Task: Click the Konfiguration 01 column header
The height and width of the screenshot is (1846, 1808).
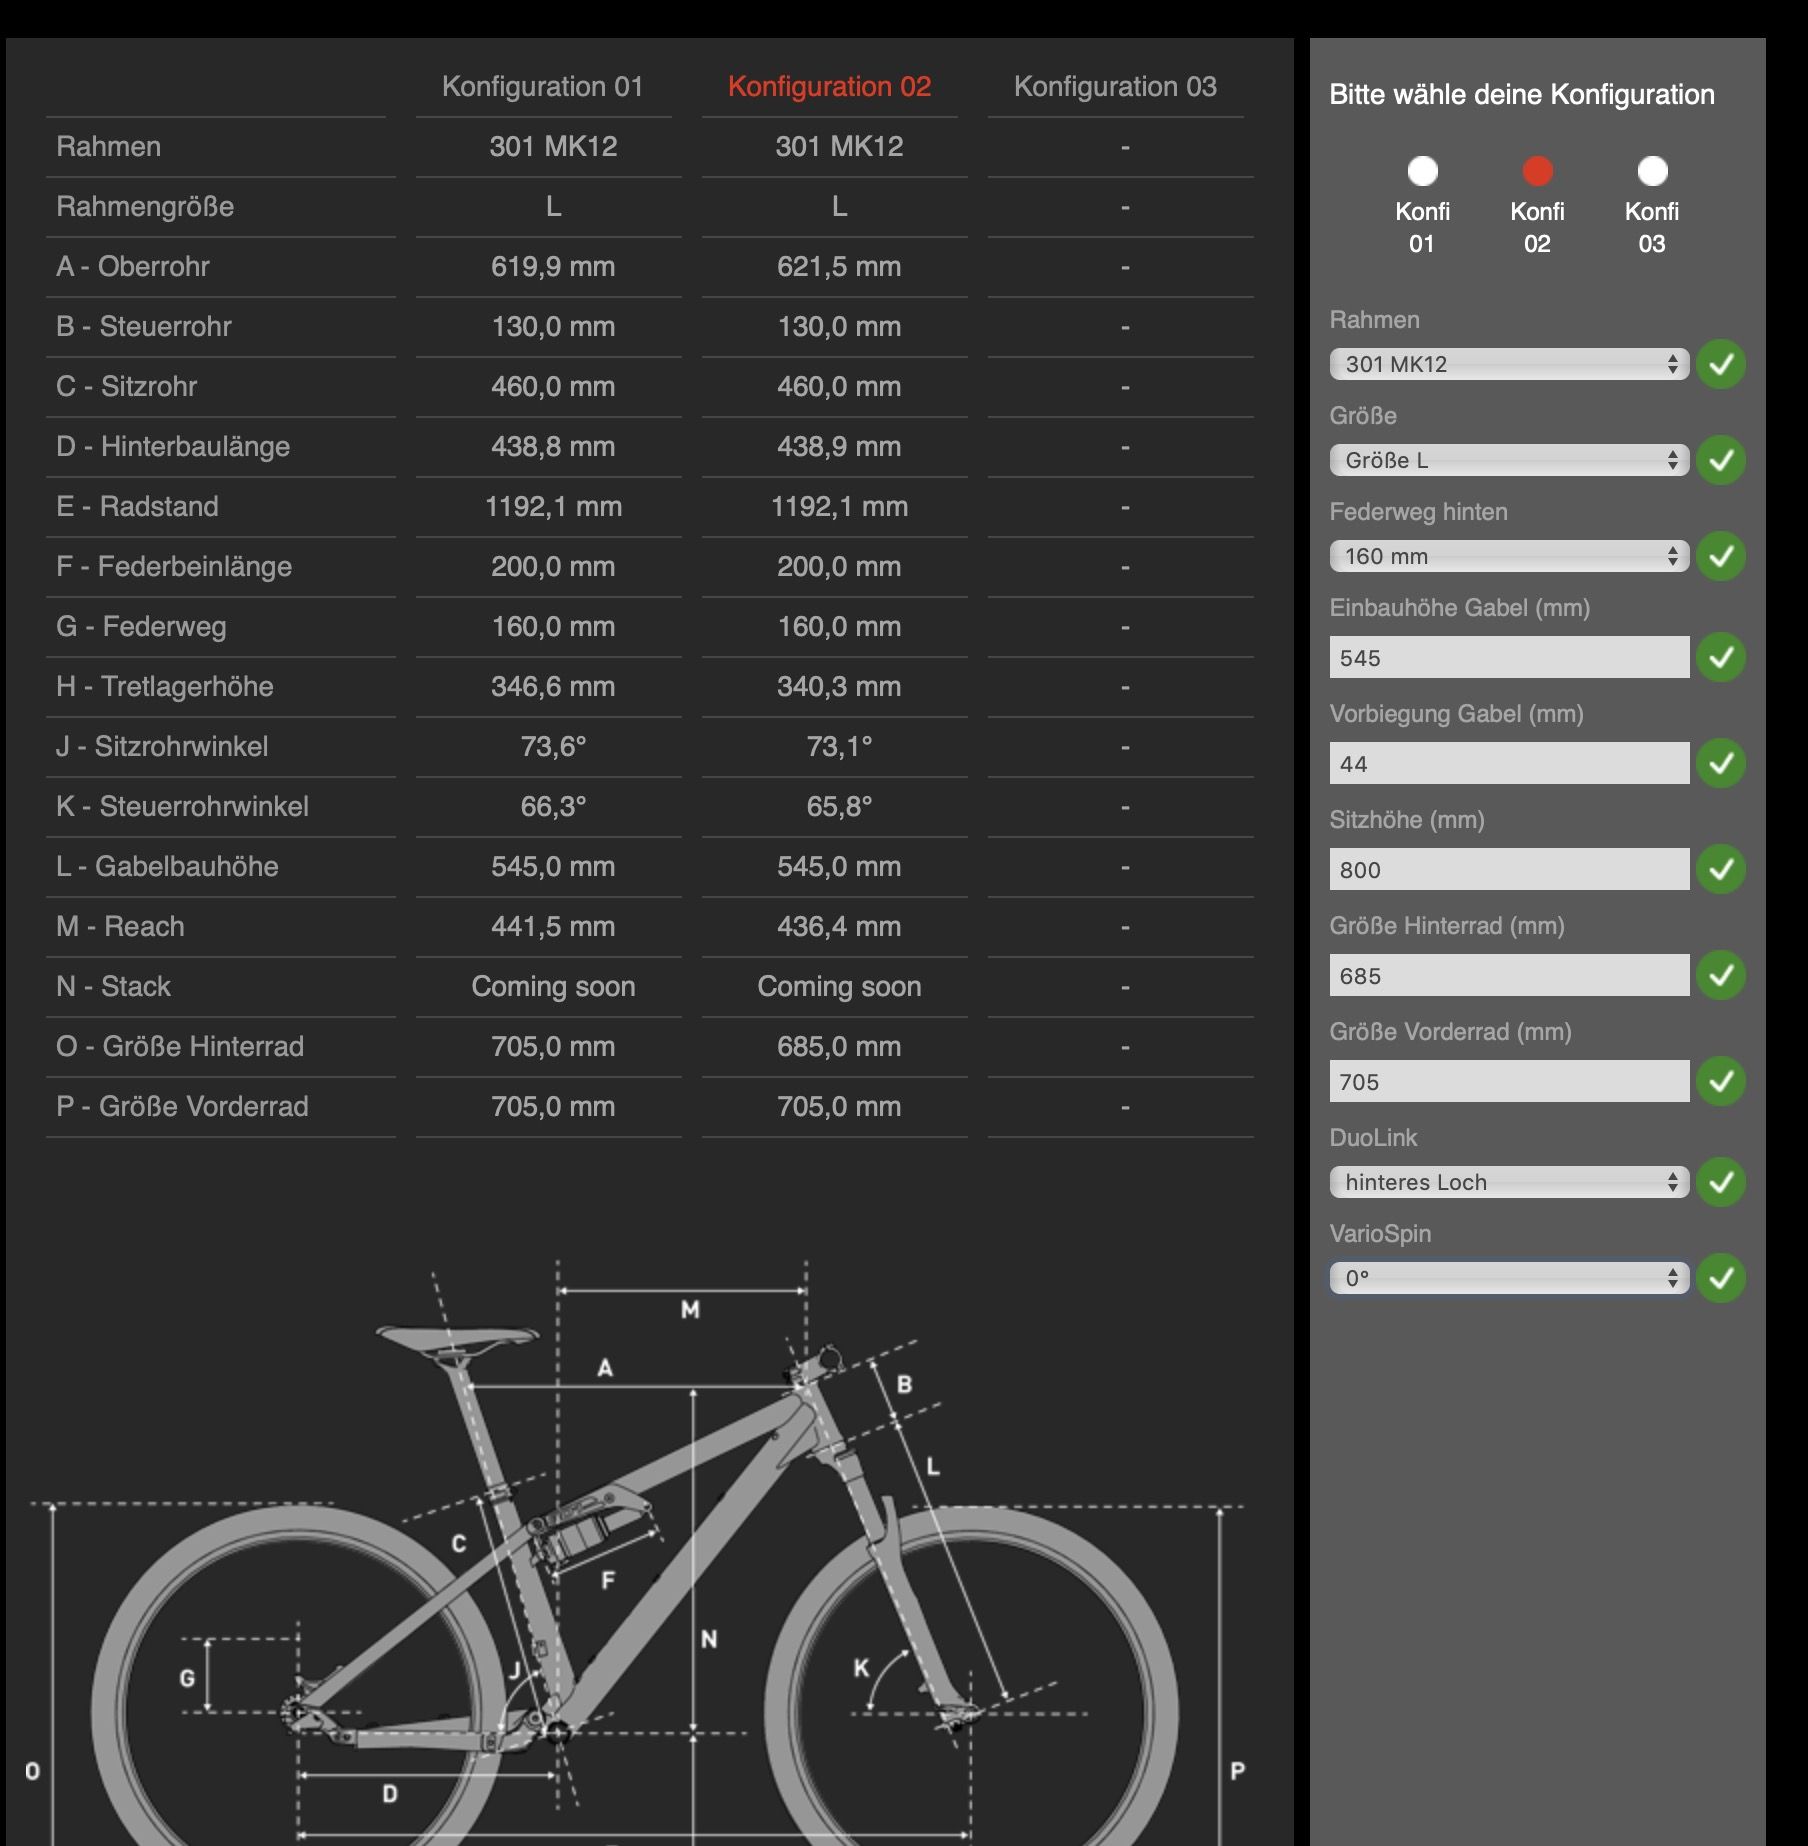Action: 542,87
